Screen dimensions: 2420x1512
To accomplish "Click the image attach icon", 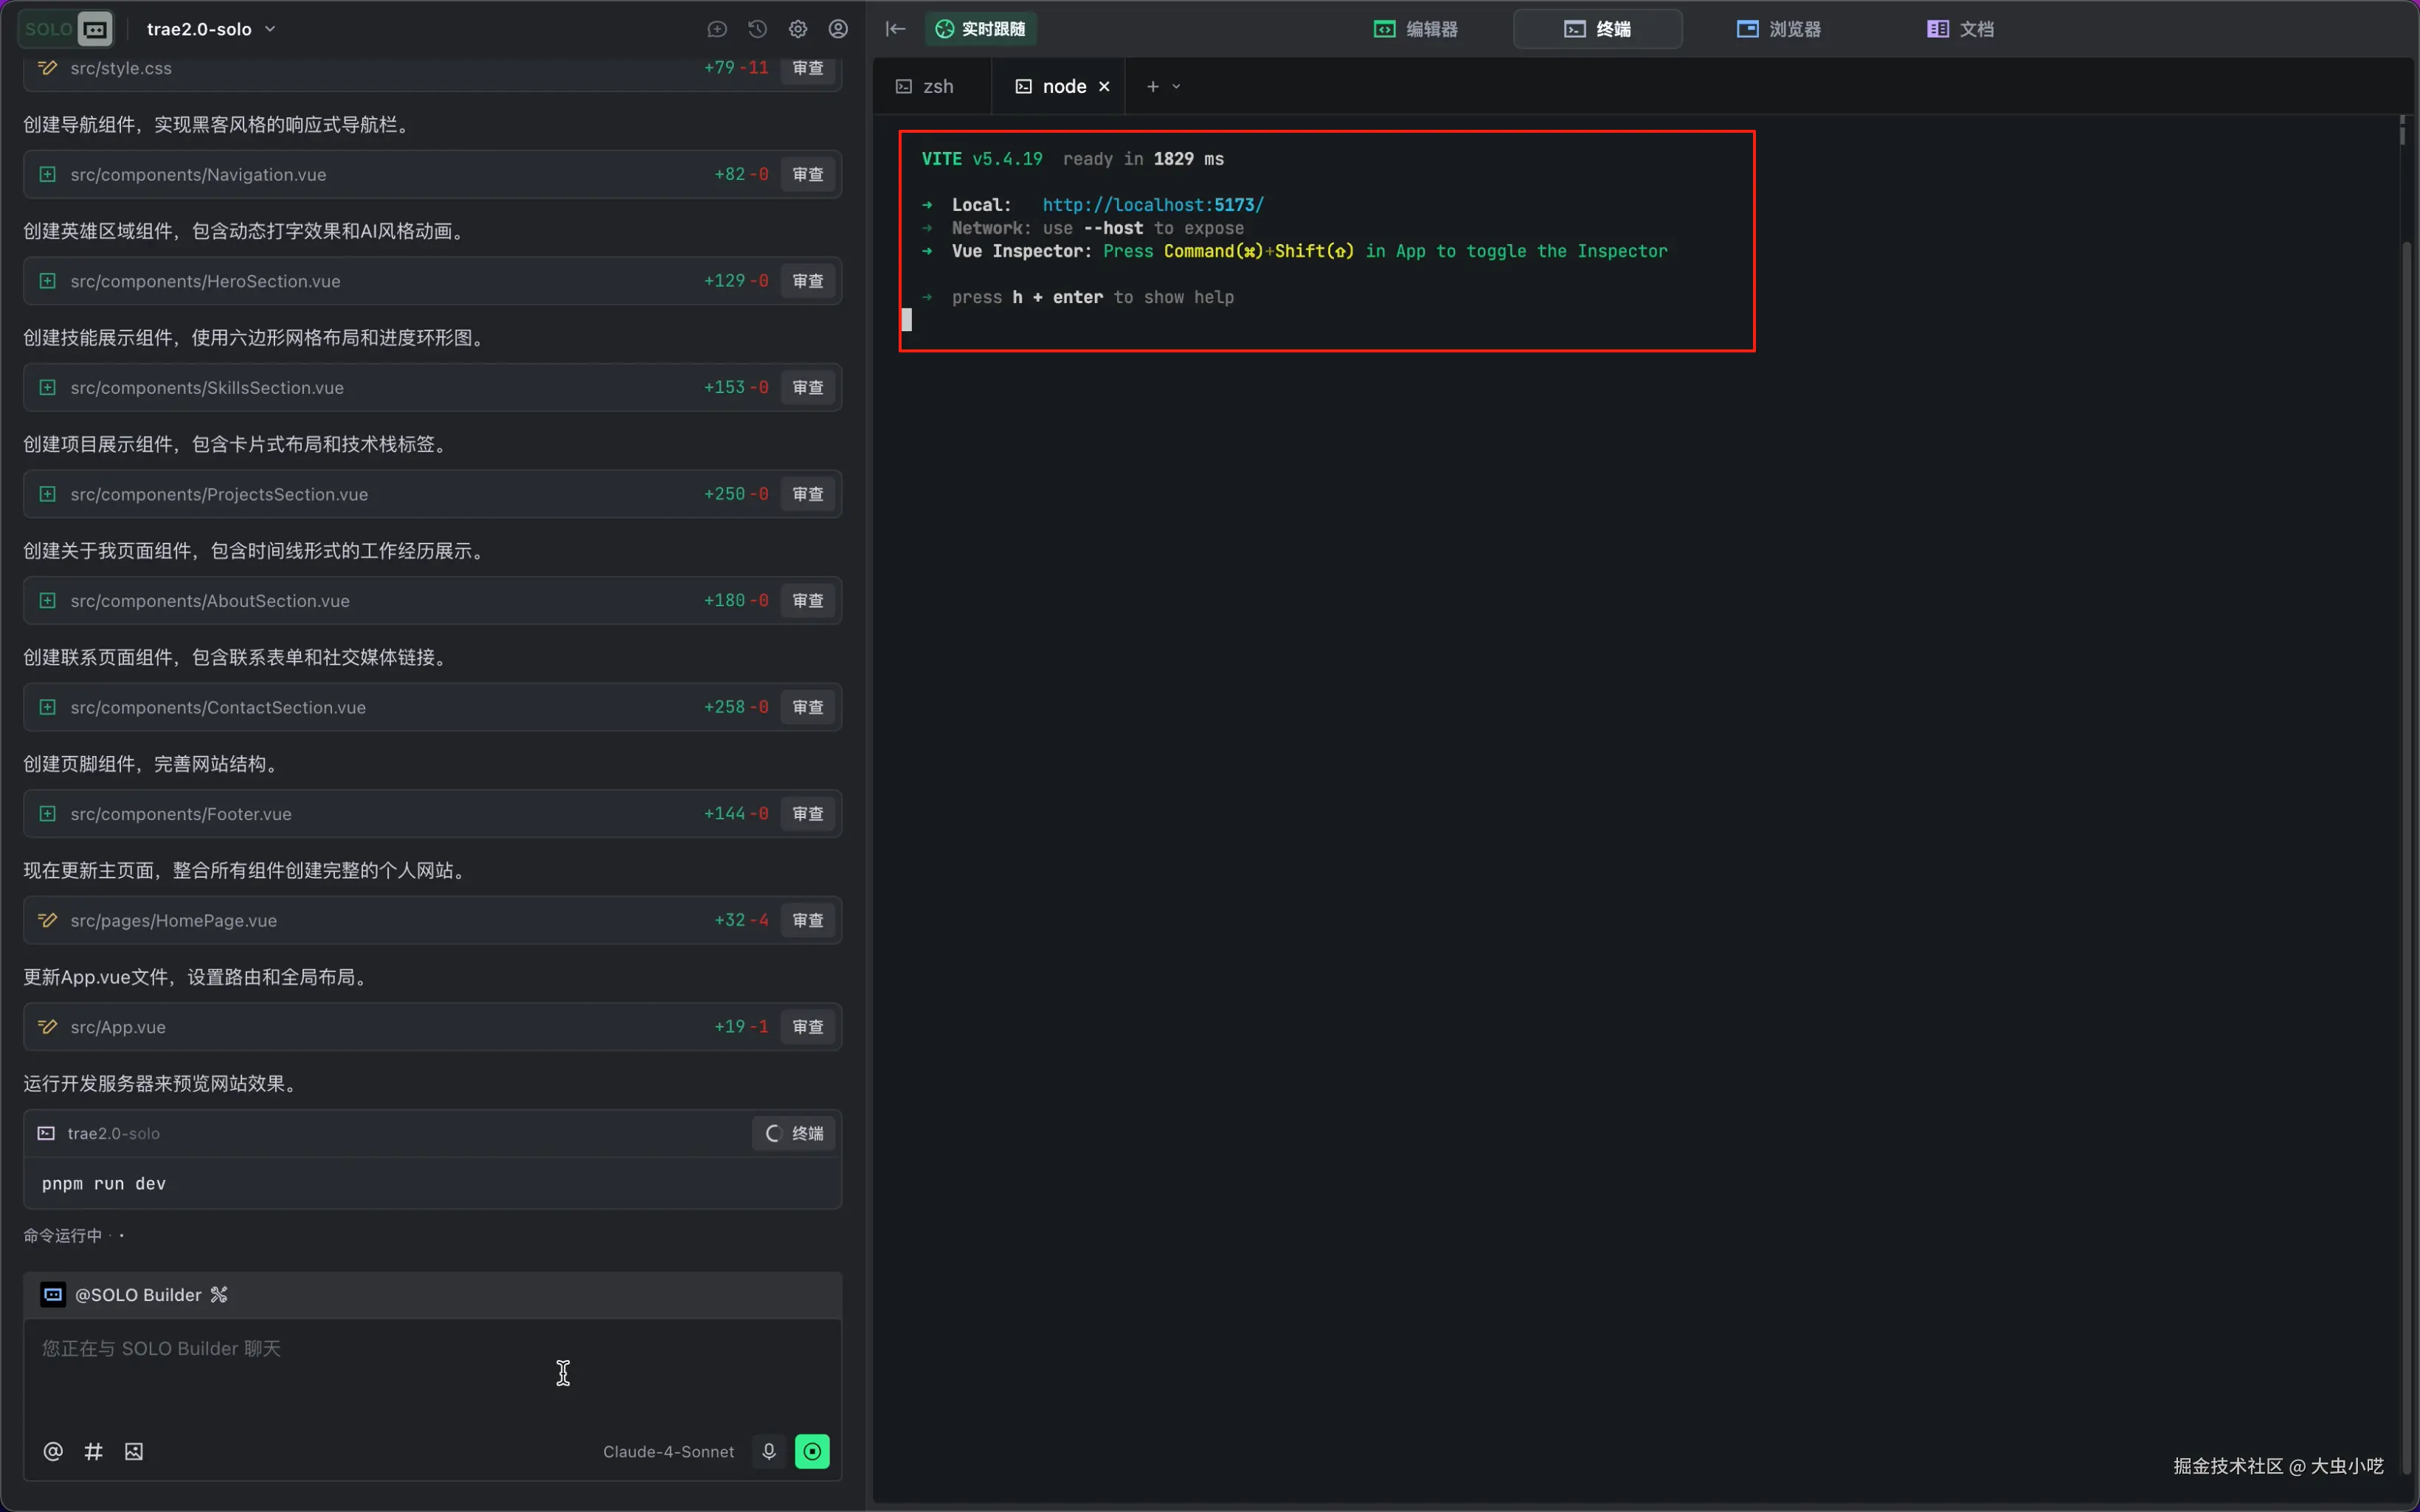I will pyautogui.click(x=134, y=1451).
